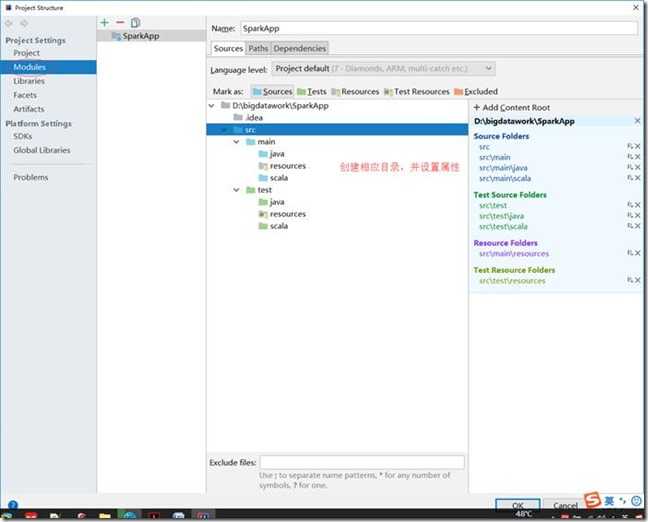Mark the folder as Sources
This screenshot has height=522, width=648.
272,91
